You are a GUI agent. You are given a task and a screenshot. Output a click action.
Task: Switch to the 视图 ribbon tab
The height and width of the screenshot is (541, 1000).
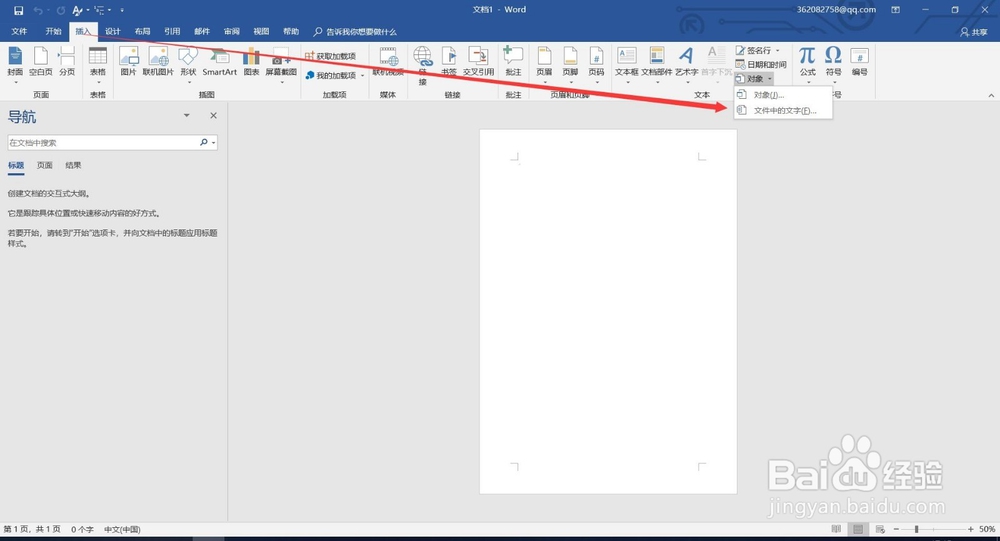point(261,31)
